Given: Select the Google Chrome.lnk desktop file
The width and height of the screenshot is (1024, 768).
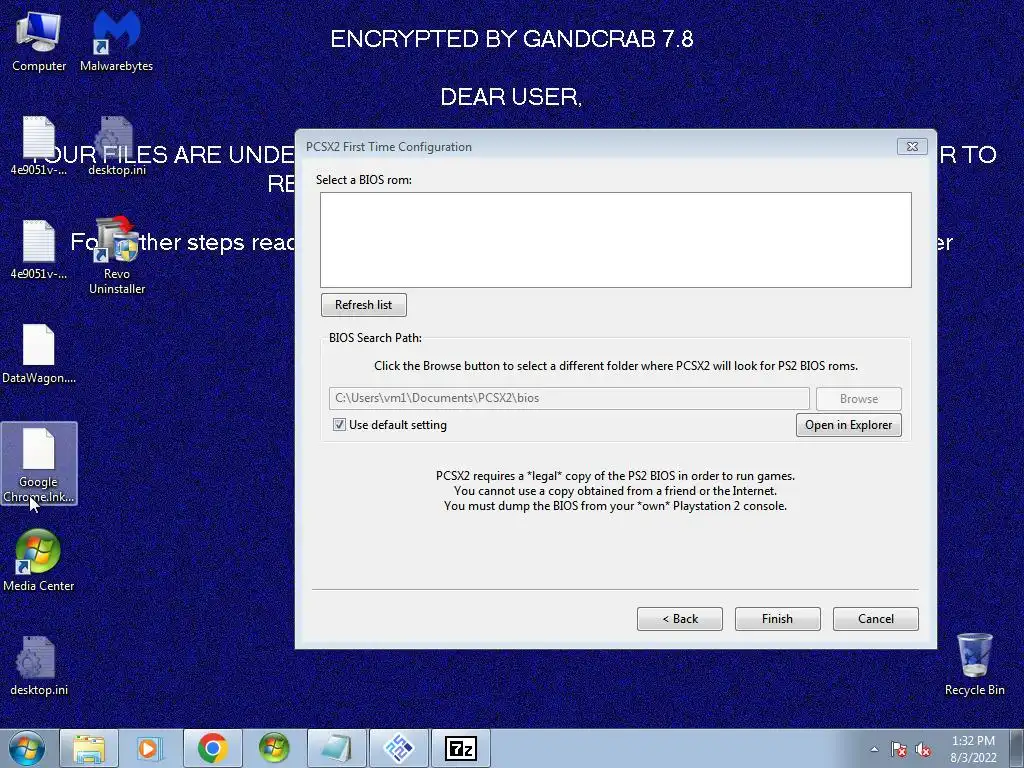Looking at the screenshot, I should point(39,464).
